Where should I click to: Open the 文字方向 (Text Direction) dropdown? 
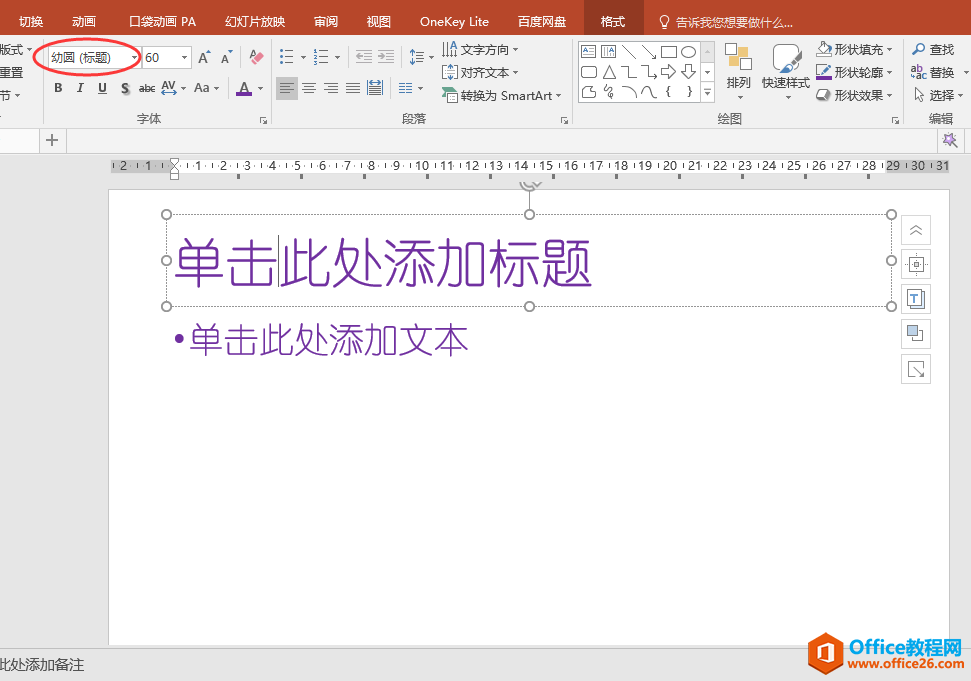(x=480, y=48)
